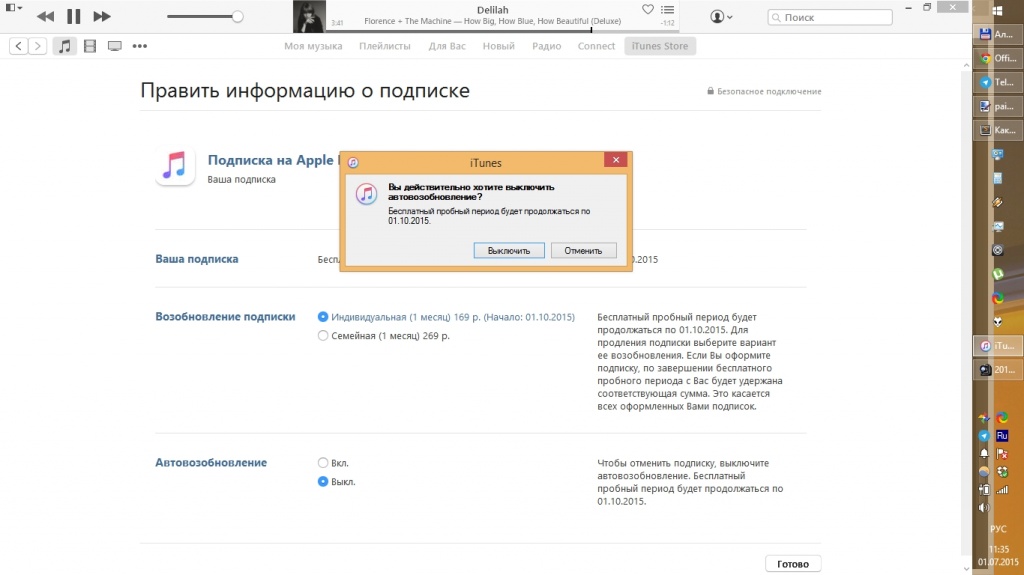This screenshot has width=1024, height=575.
Task: Switch to the Music library icon
Action: tap(64, 46)
